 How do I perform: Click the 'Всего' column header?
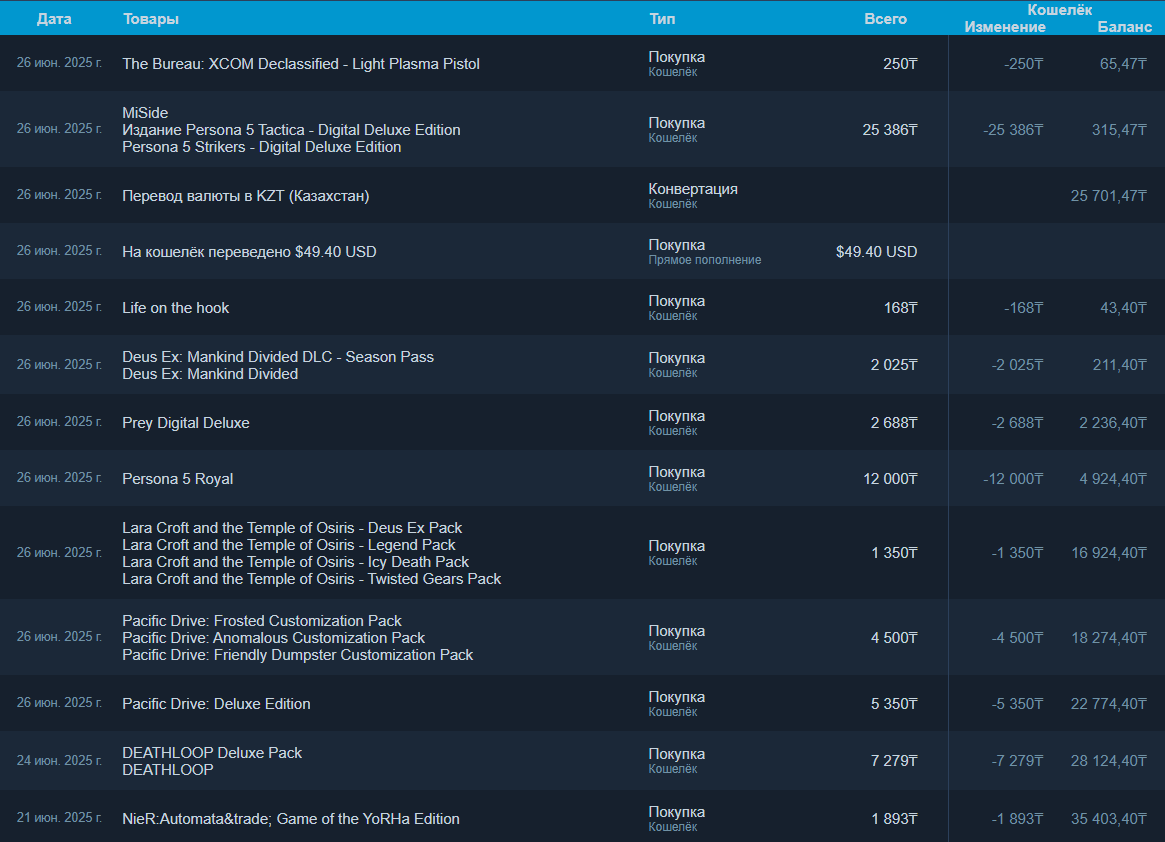pos(885,19)
